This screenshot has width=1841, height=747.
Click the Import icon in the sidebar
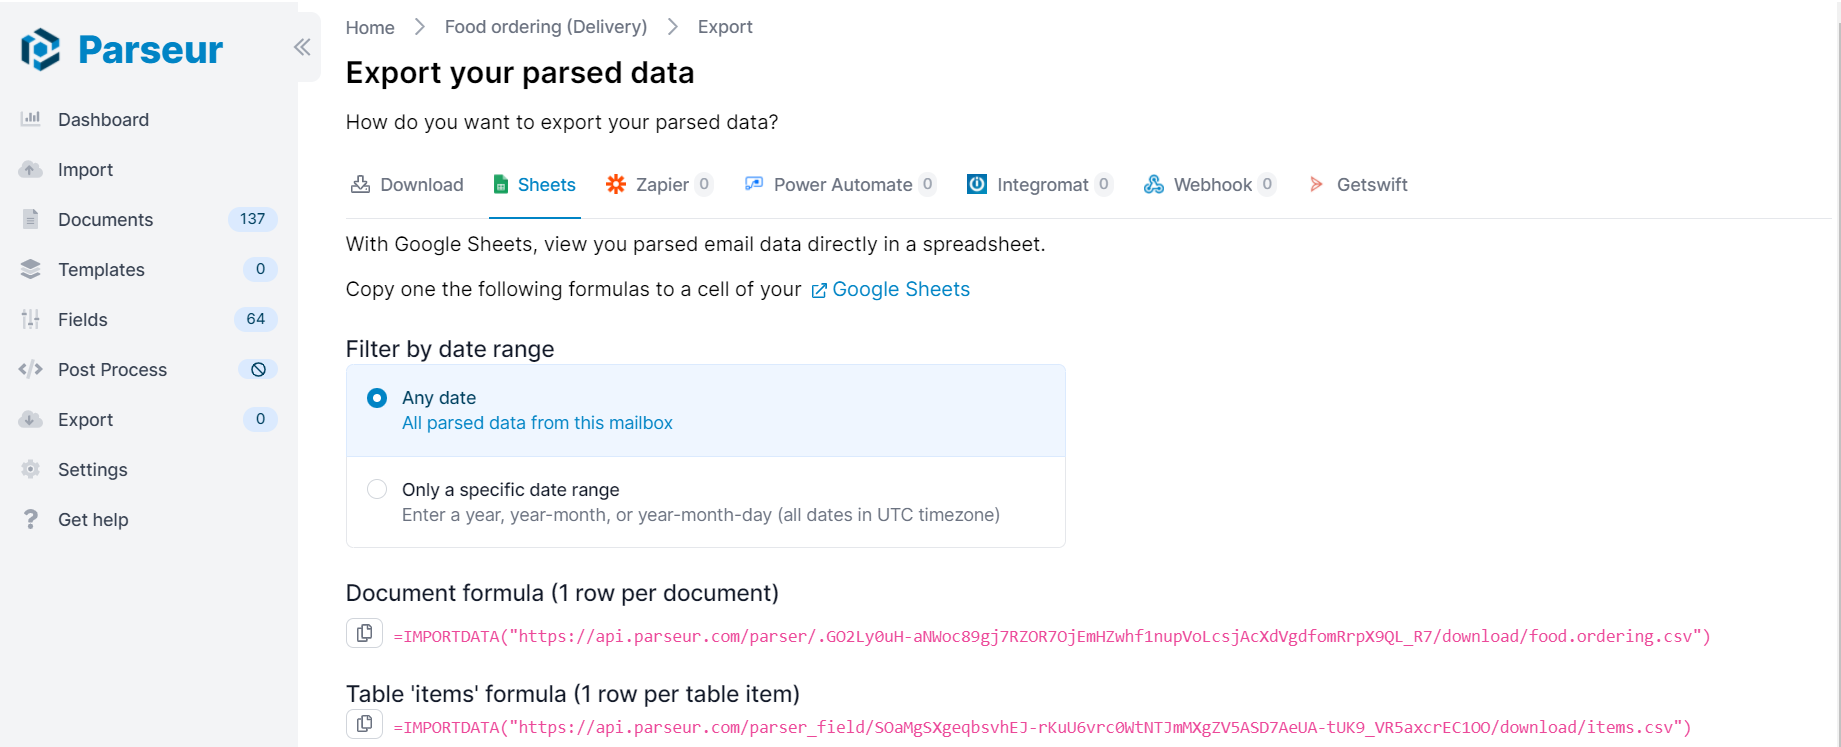click(x=31, y=169)
